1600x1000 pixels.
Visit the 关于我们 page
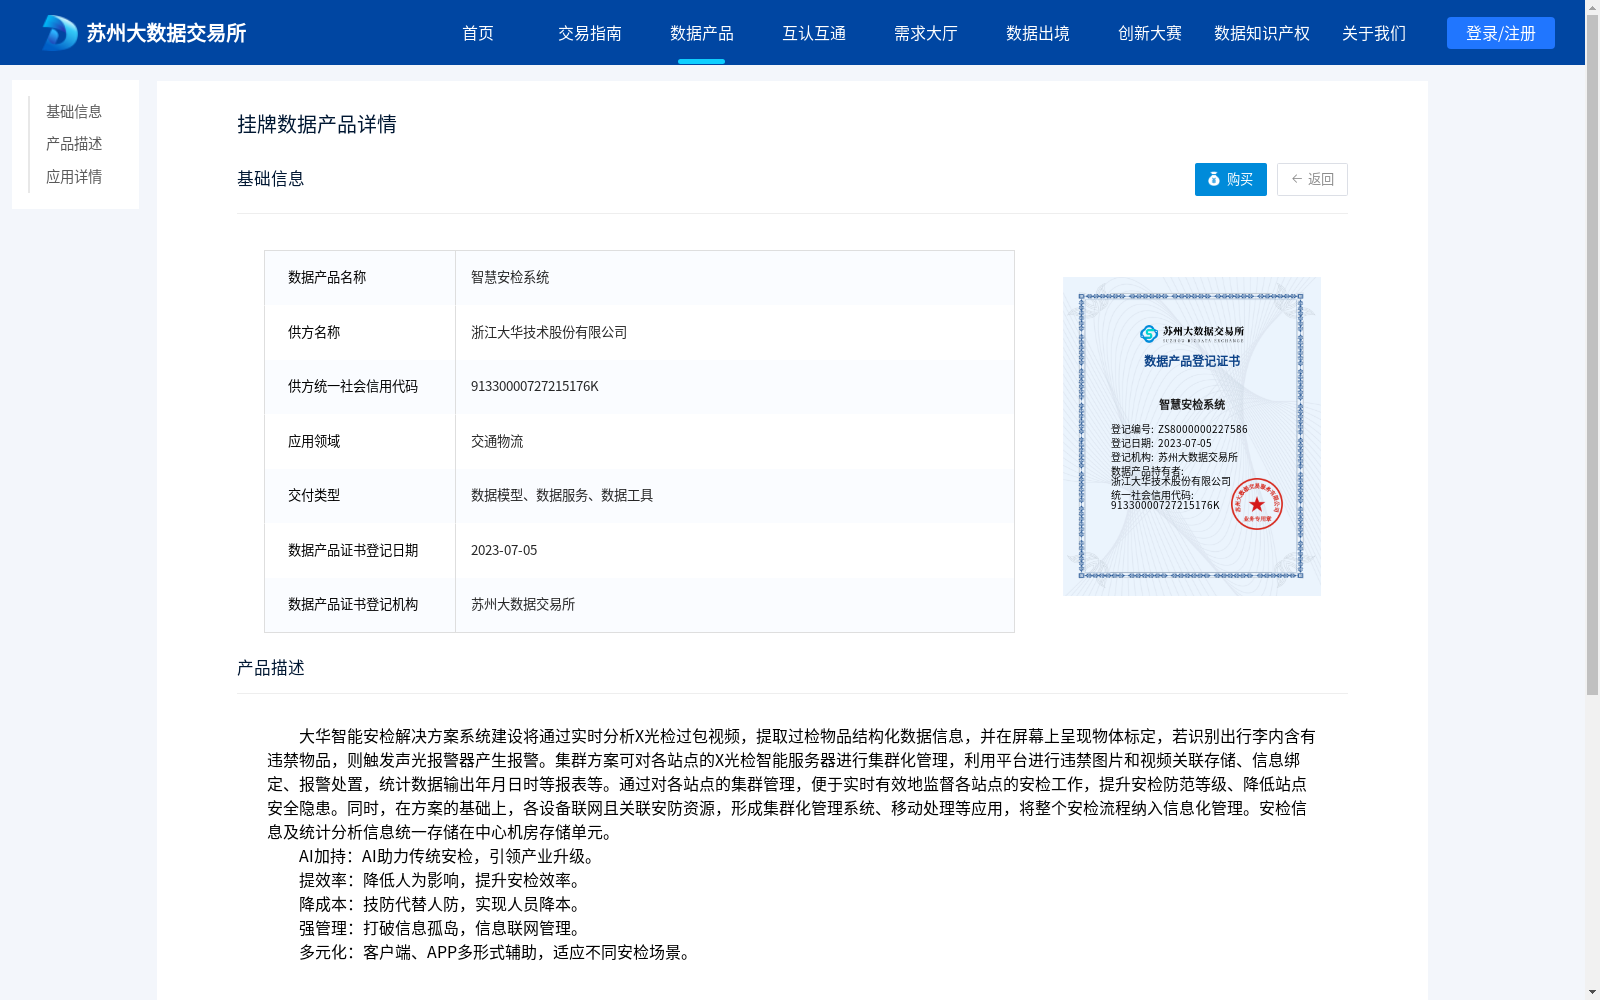pos(1374,33)
